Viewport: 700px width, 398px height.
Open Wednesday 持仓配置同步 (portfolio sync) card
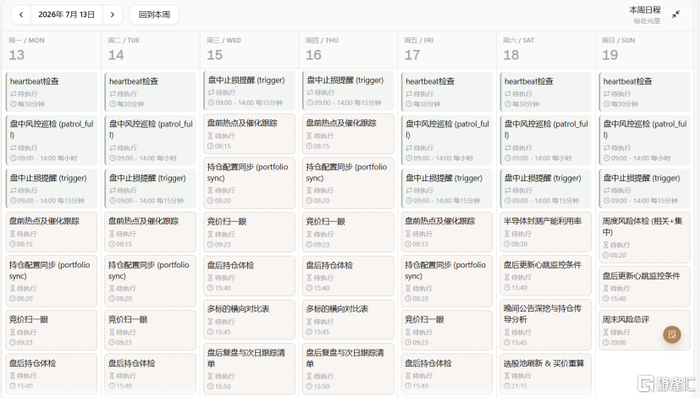(x=249, y=183)
